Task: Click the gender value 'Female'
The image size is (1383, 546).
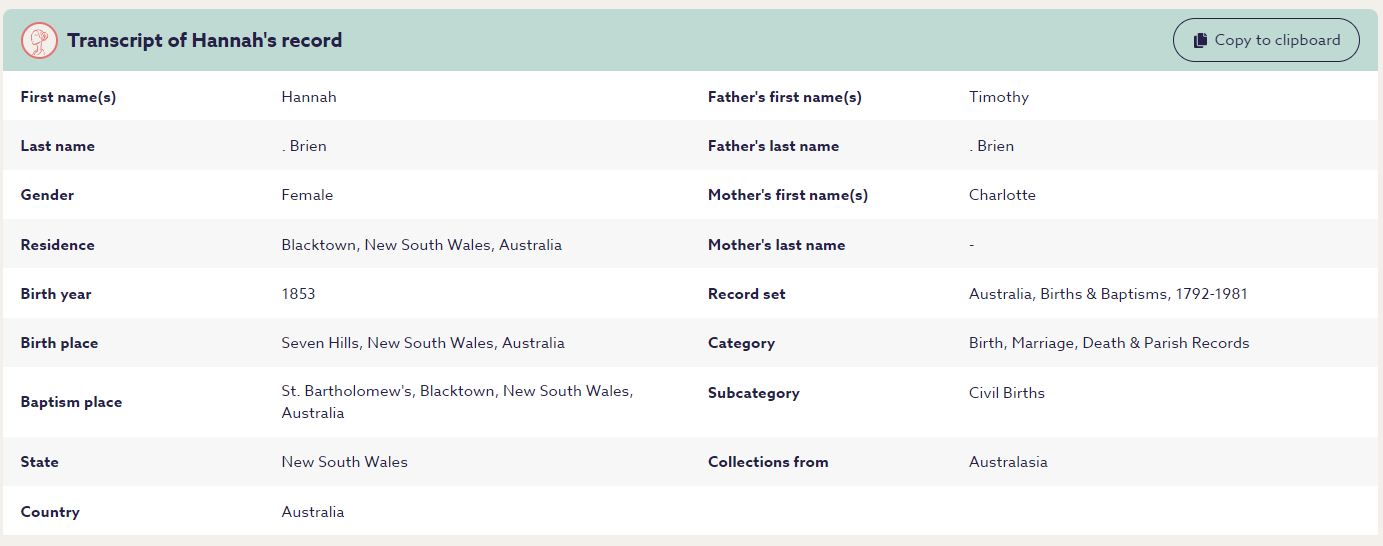Action: point(307,195)
